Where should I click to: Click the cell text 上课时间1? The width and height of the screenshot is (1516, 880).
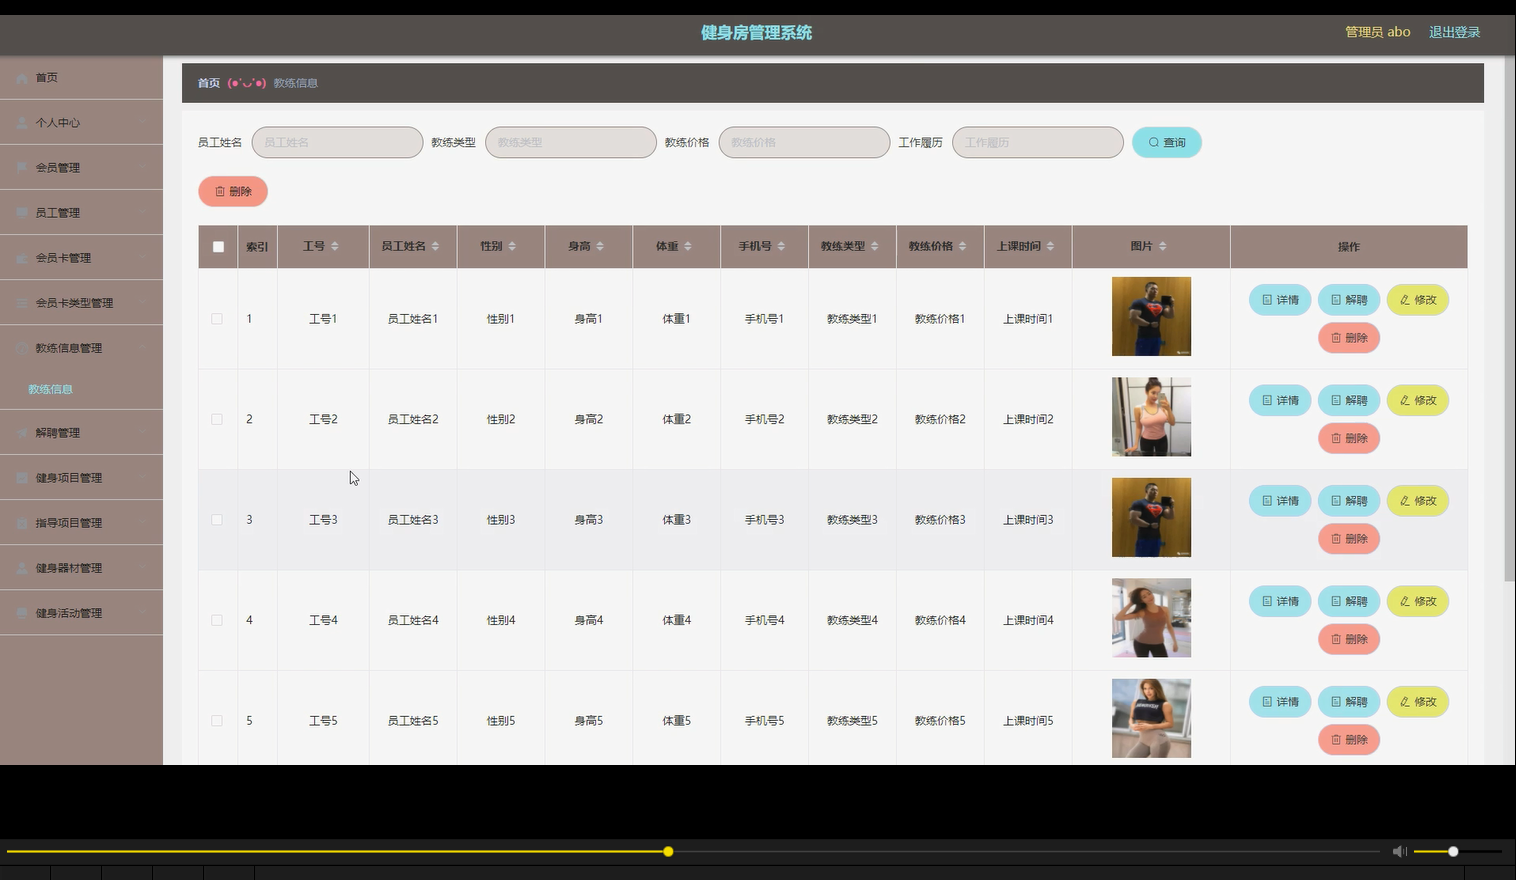pyautogui.click(x=1028, y=319)
